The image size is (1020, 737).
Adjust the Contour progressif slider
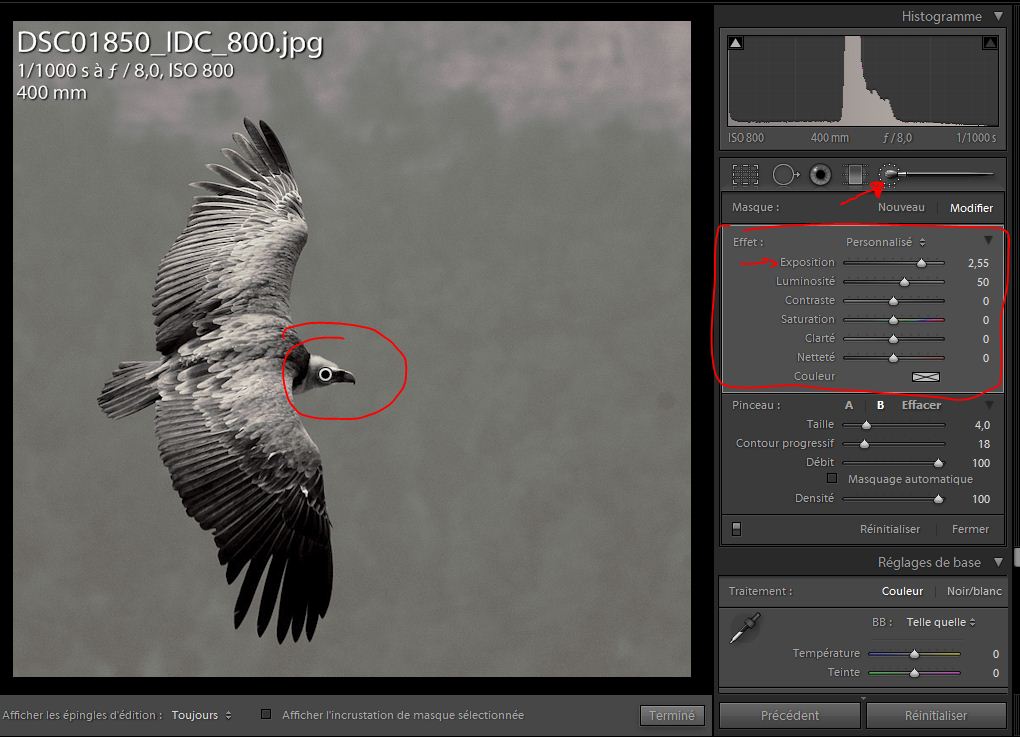pyautogui.click(x=864, y=444)
